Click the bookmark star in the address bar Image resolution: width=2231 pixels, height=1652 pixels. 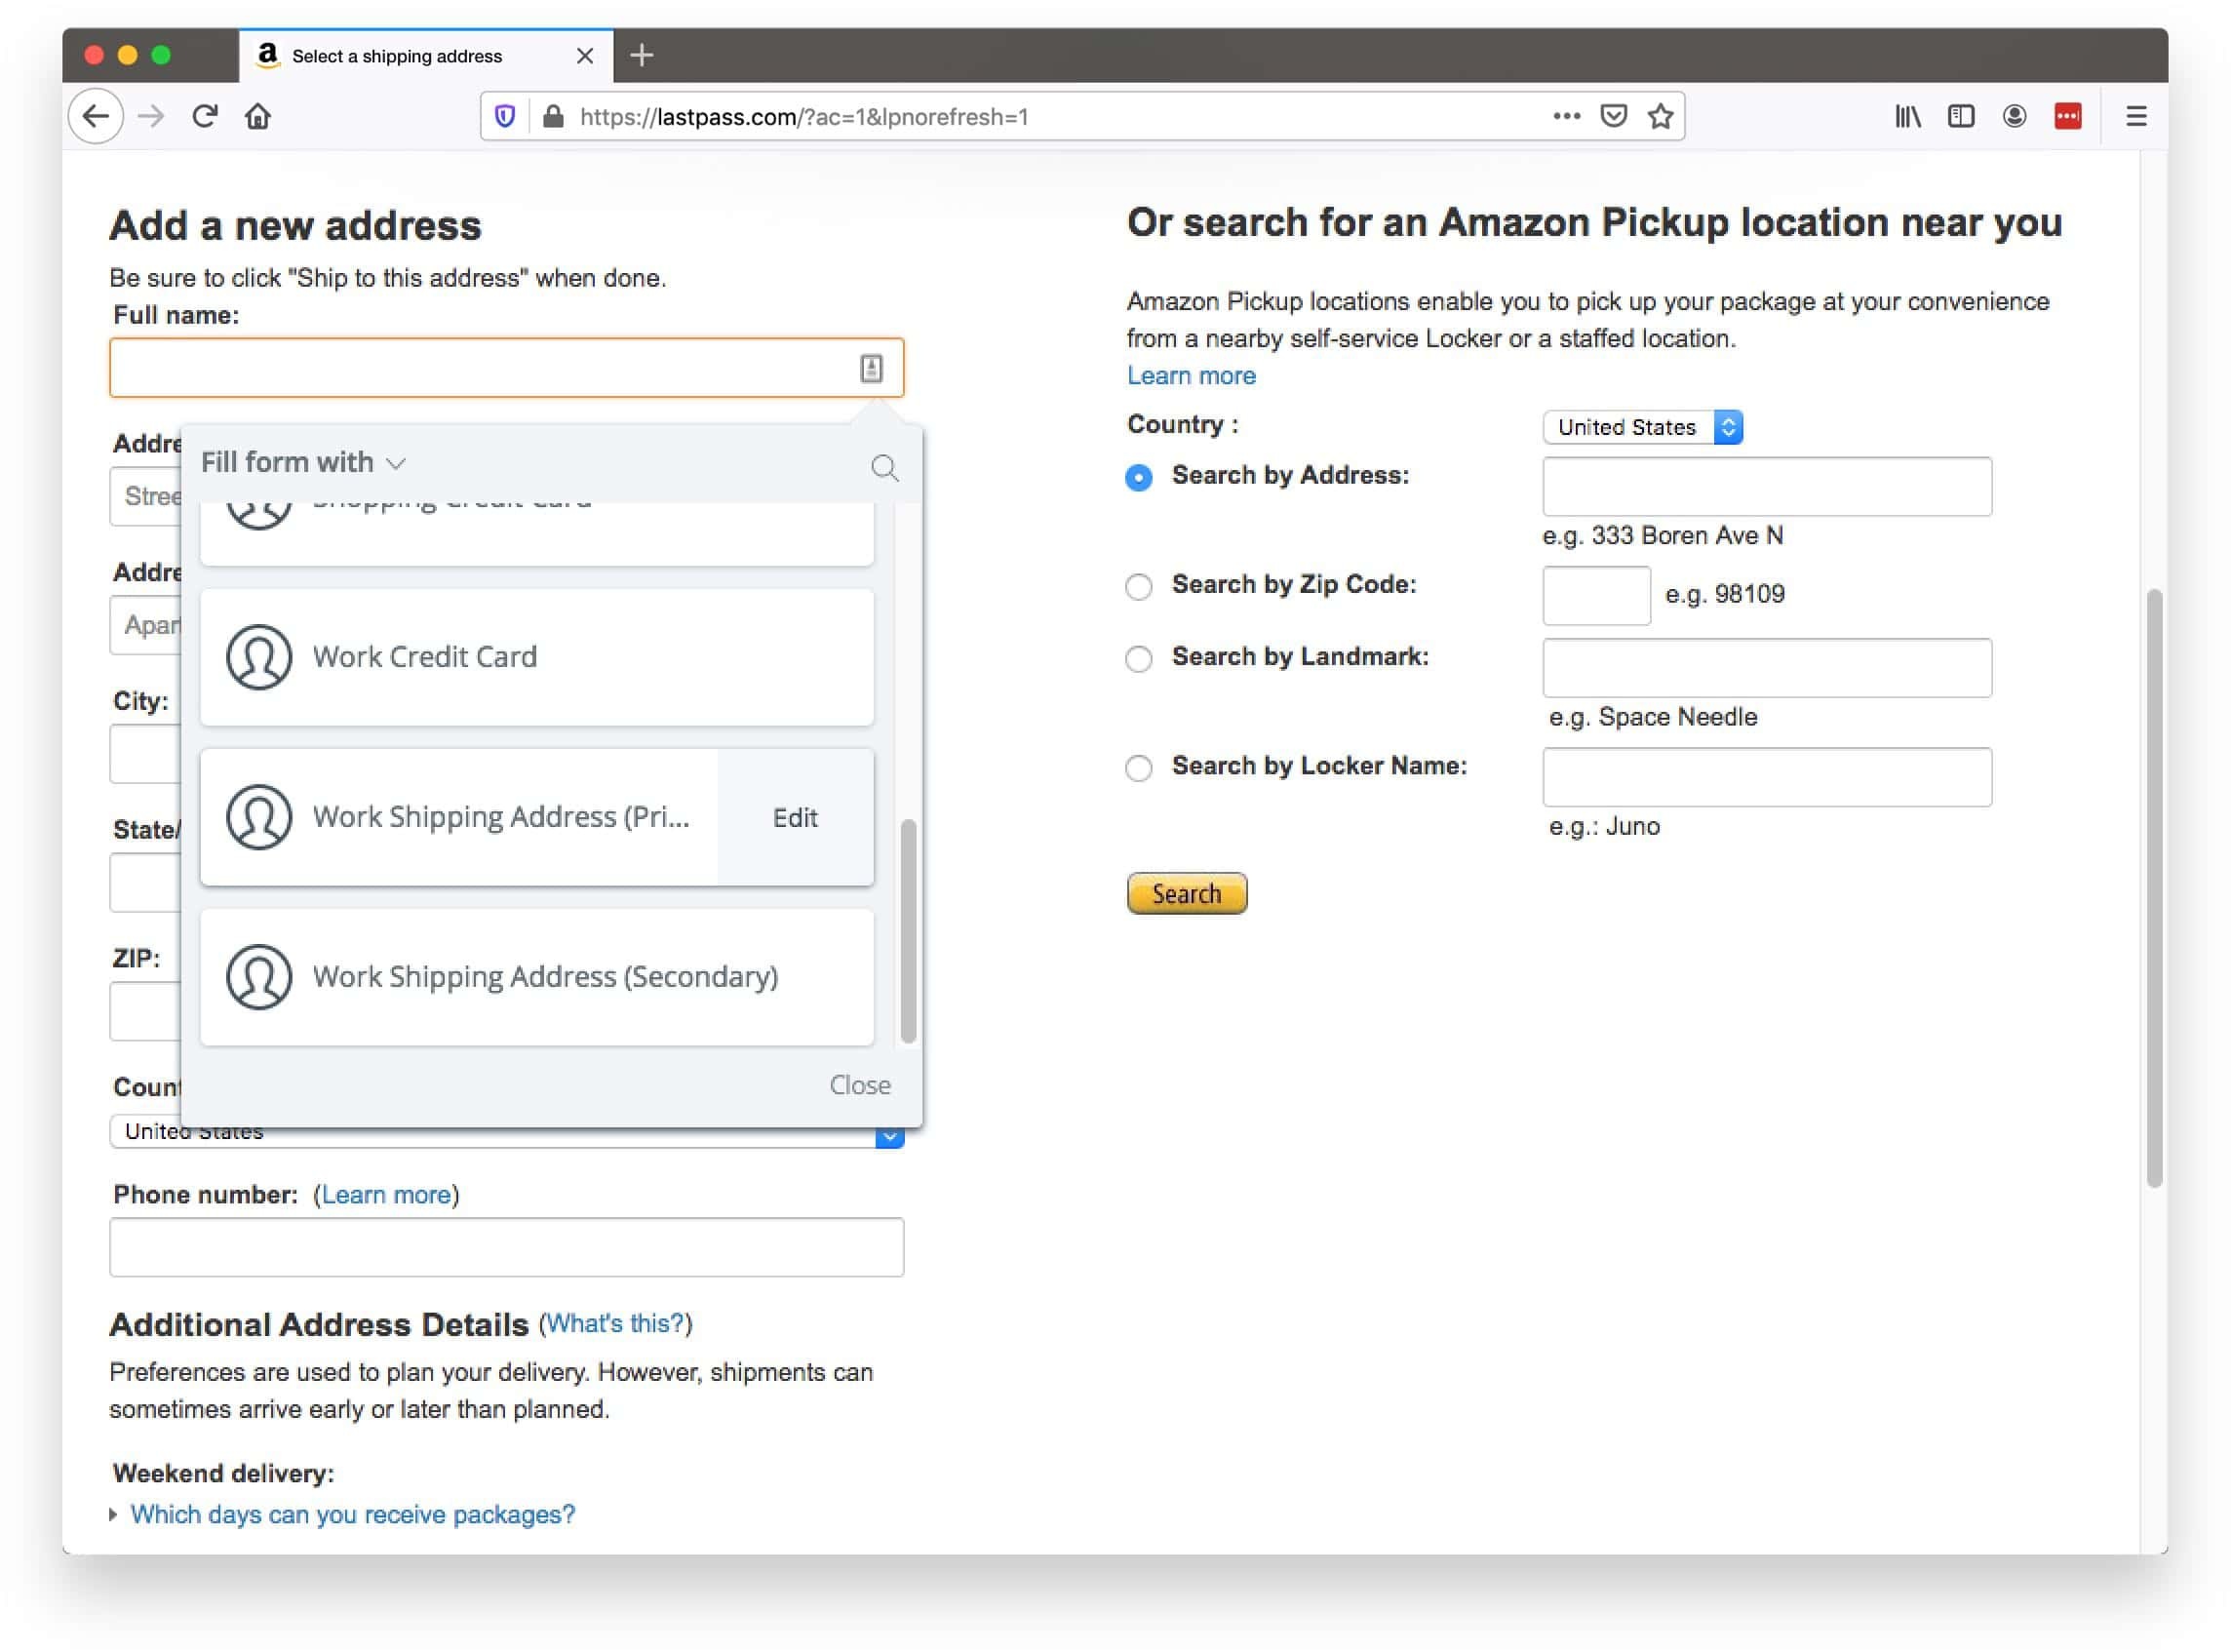[1660, 116]
